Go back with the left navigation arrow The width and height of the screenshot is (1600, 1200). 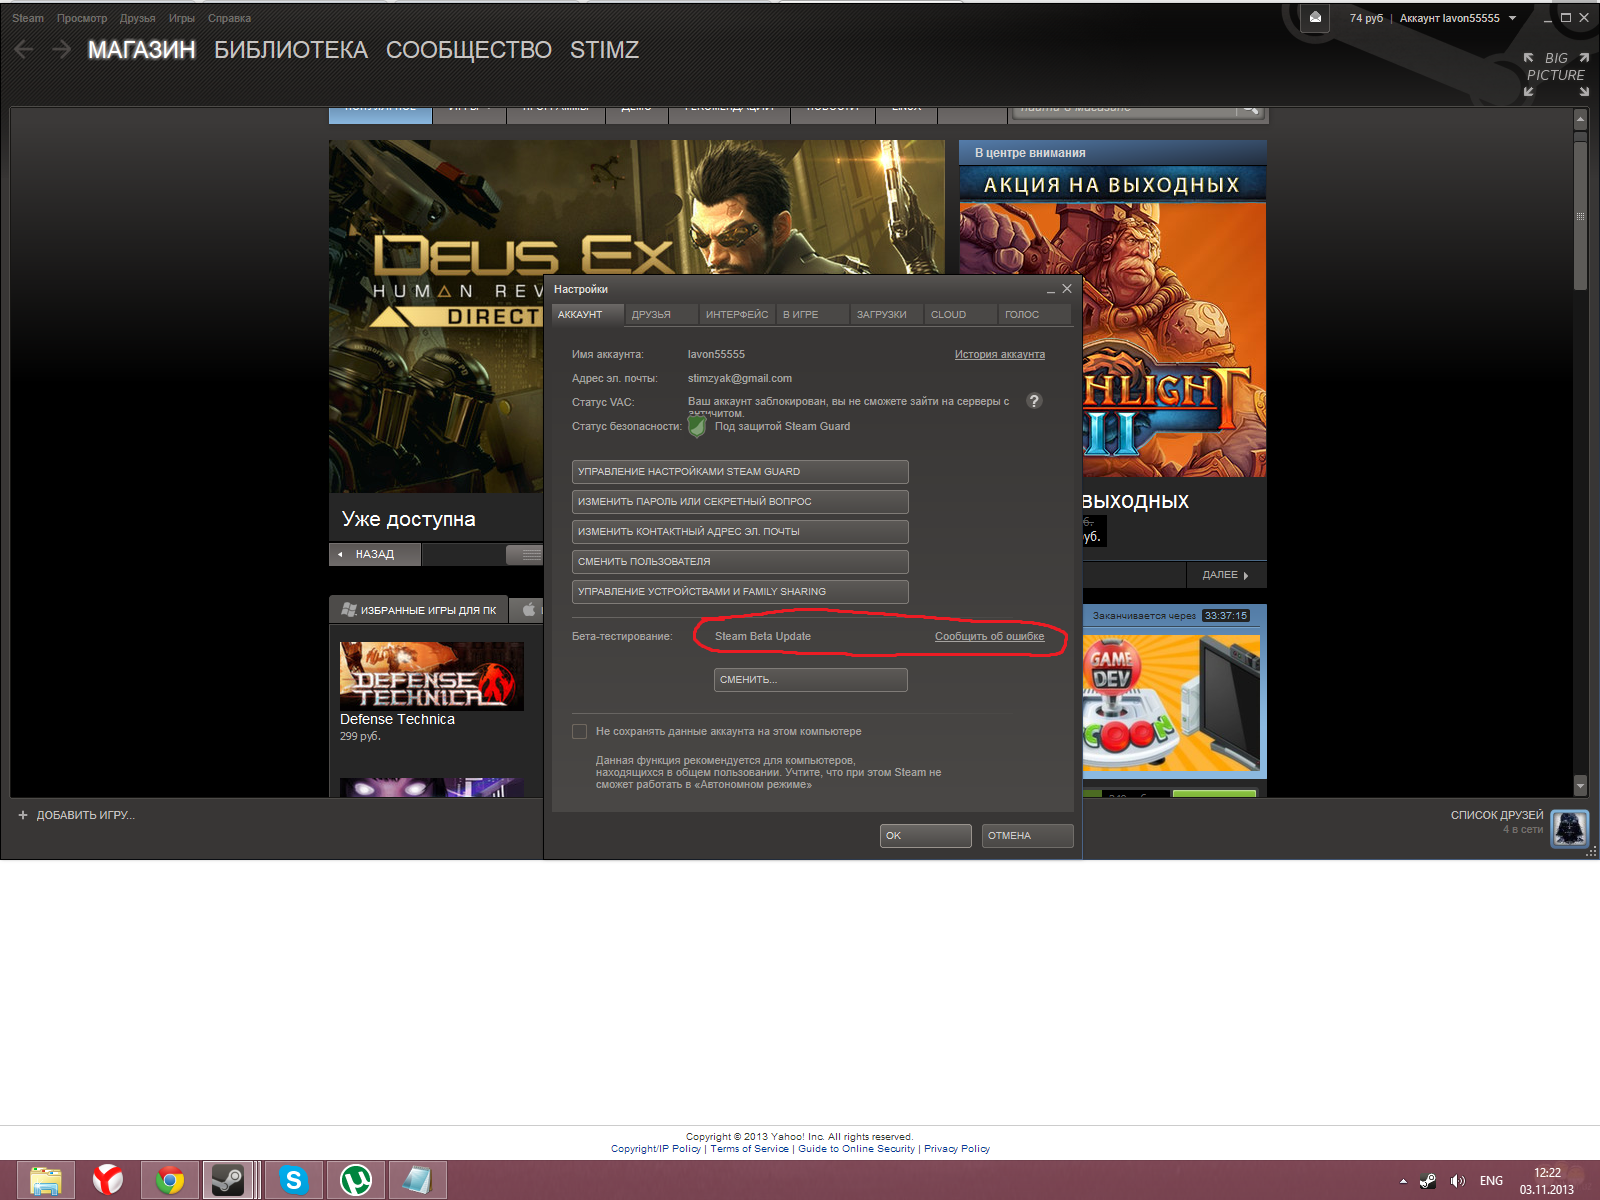[25, 49]
